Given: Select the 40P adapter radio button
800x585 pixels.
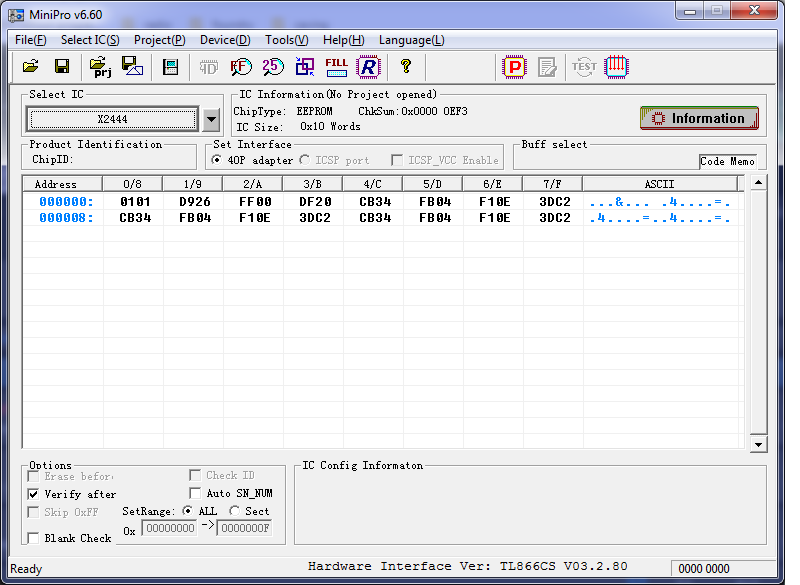Looking at the screenshot, I should point(217,160).
